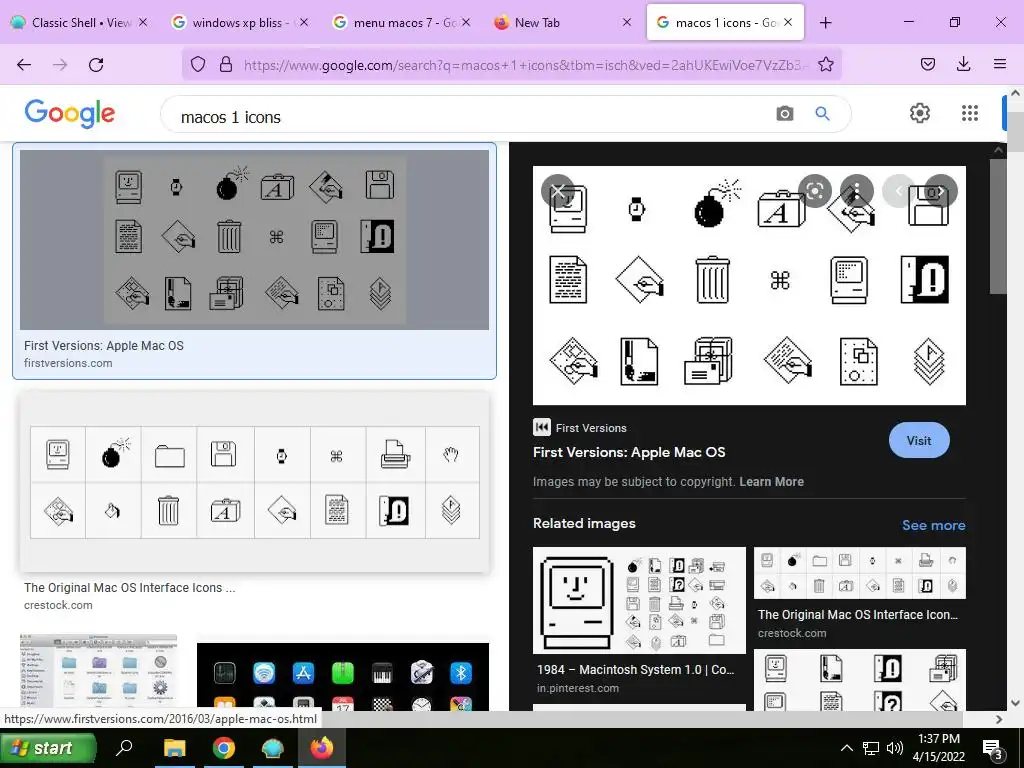This screenshot has width=1024, height=768.
Task: Open related crestock.com image thumbnail
Action: coord(859,573)
